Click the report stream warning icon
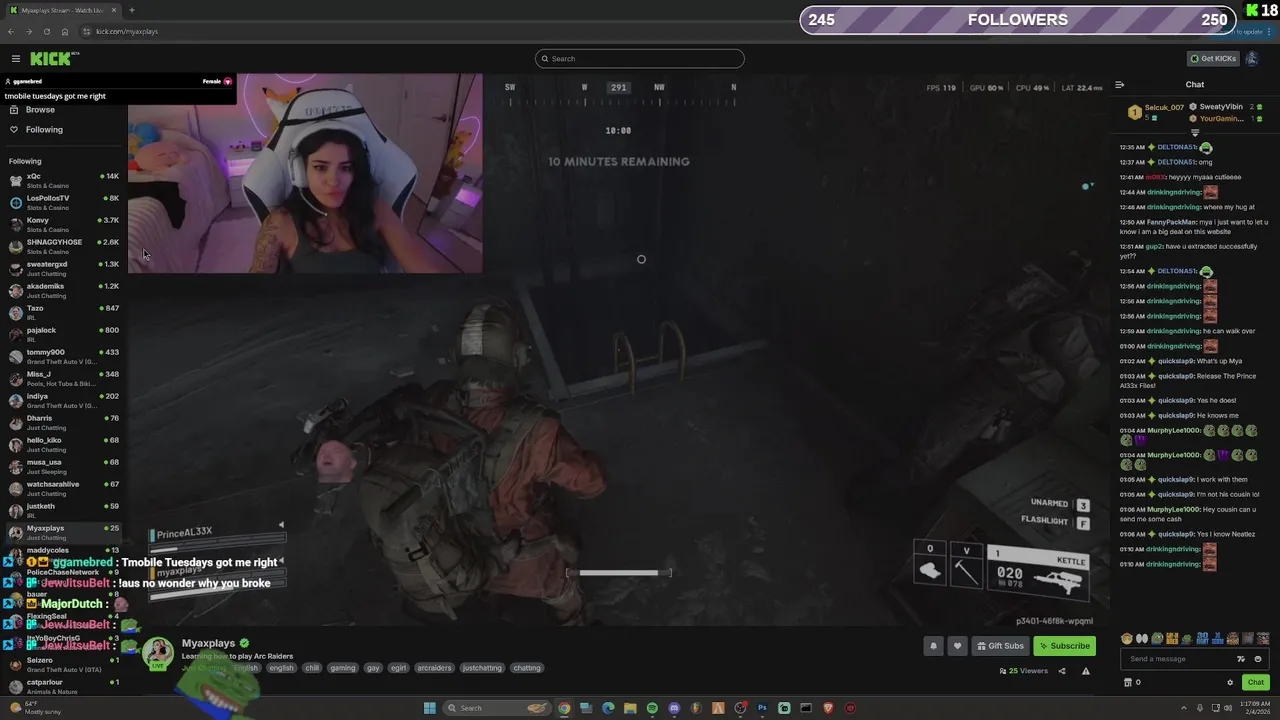The image size is (1280, 720). 1086,671
